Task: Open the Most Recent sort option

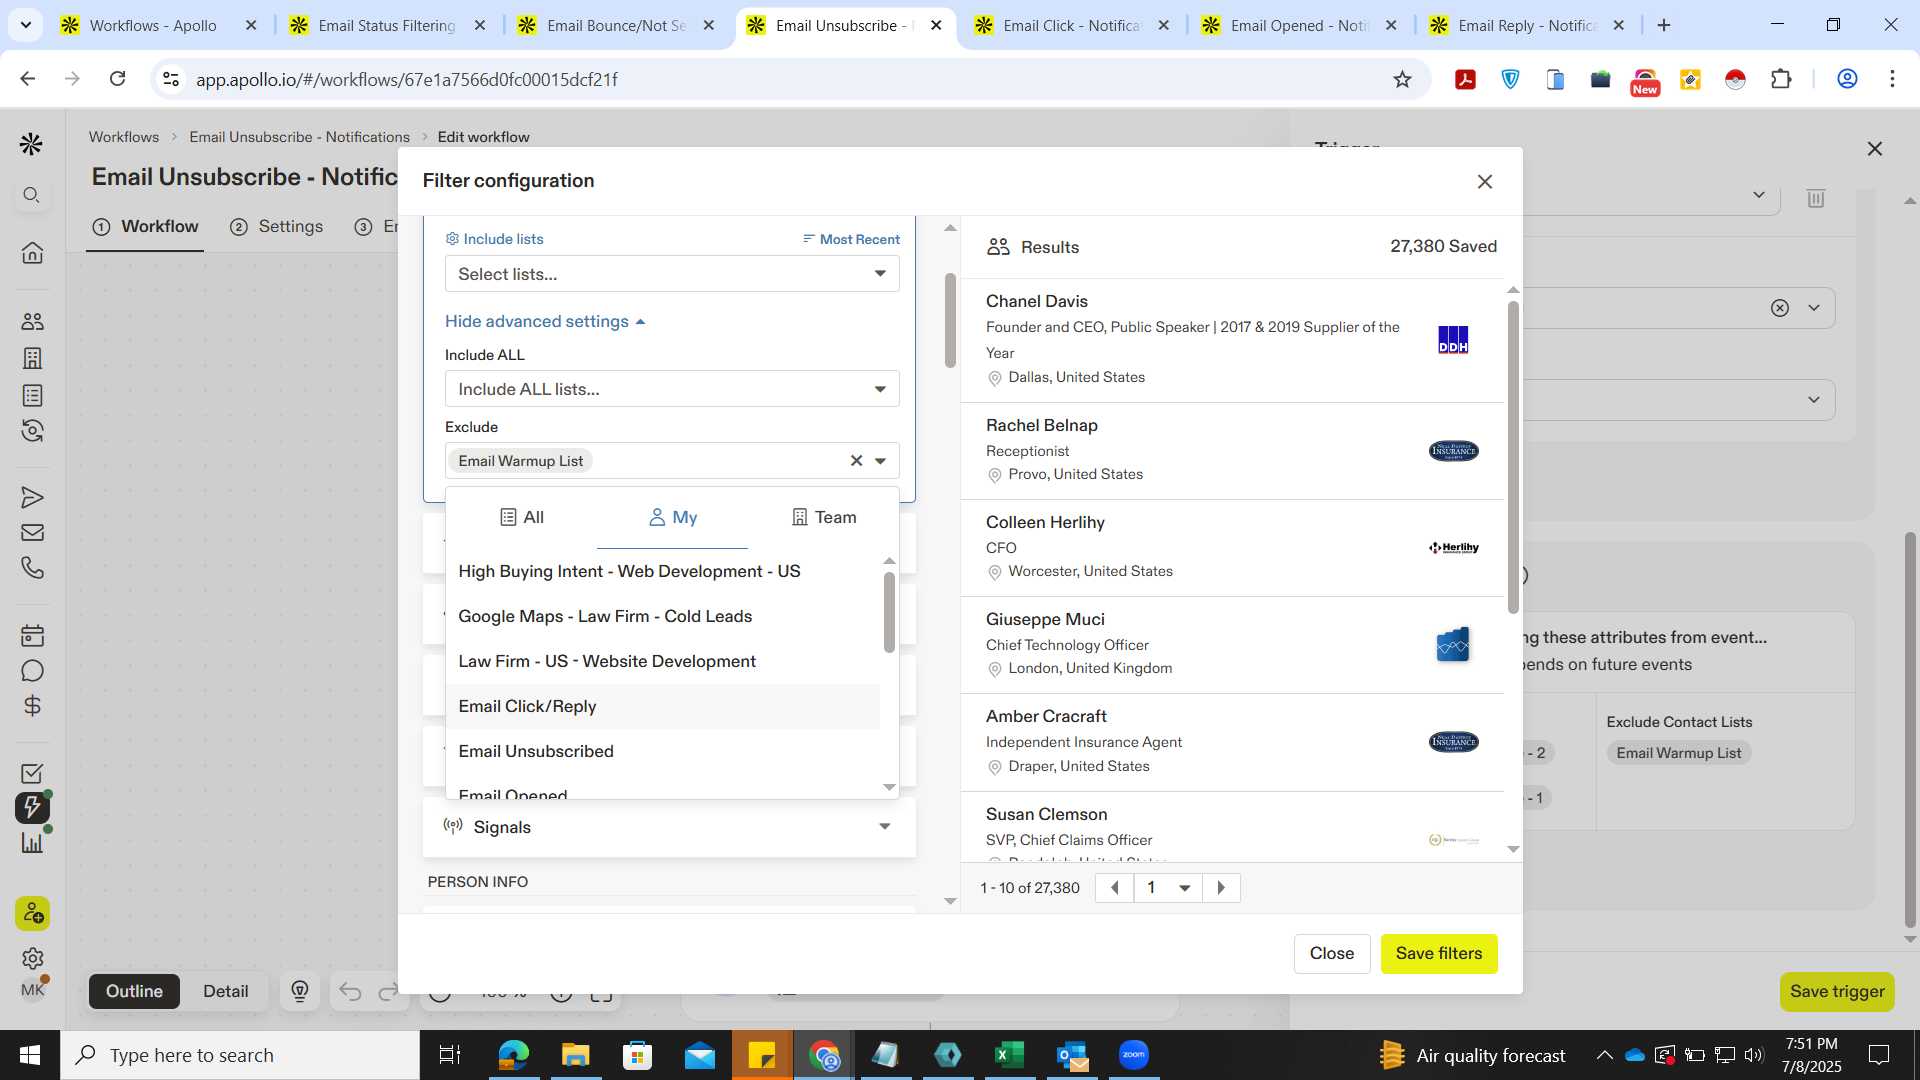Action: click(851, 239)
